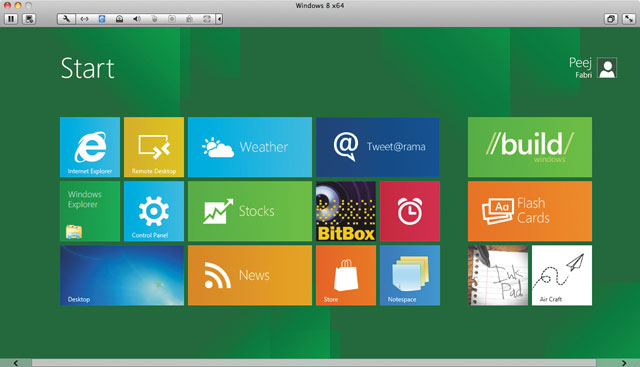Screen dimensions: 640x367
Task: Click the Windows 8 x64 window title
Action: point(320,6)
